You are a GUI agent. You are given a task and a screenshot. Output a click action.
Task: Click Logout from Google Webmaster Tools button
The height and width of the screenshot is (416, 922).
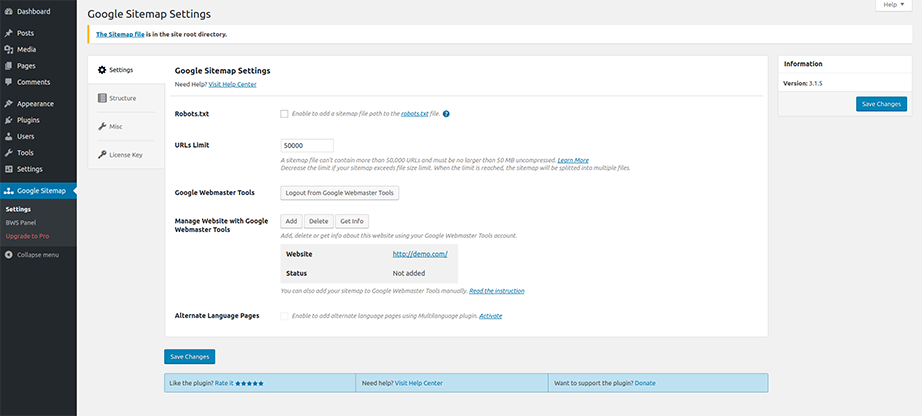tap(340, 193)
